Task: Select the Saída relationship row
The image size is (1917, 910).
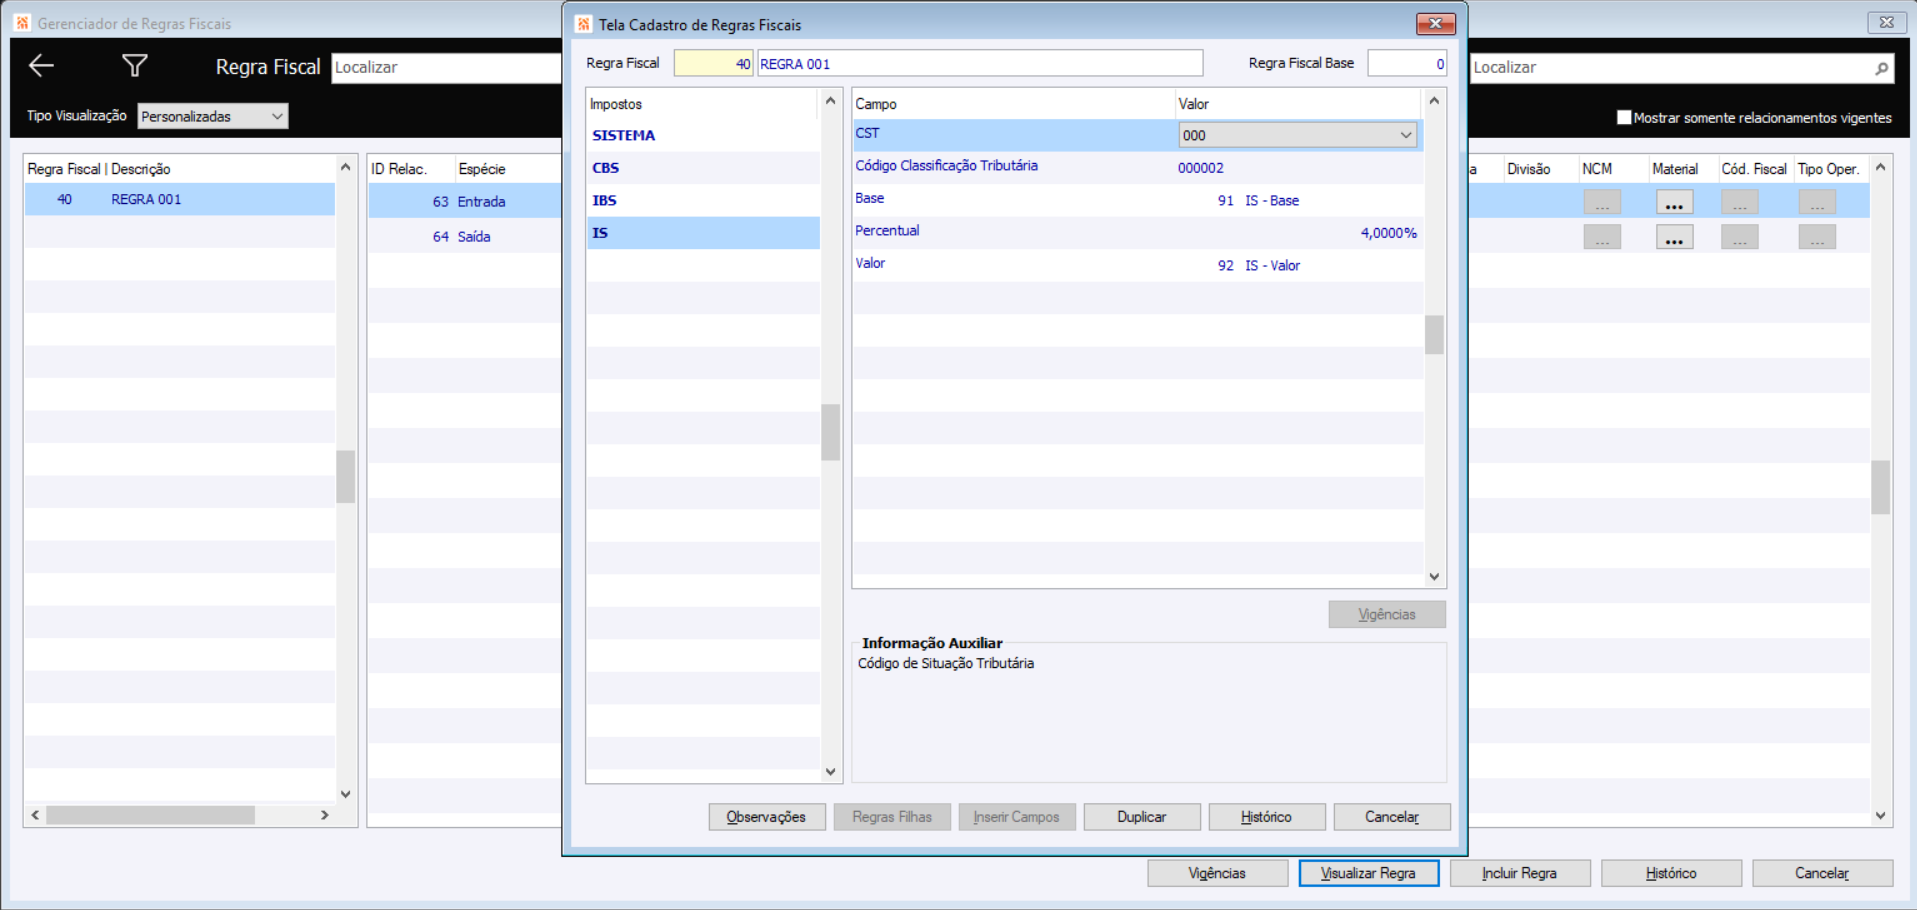Action: point(465,236)
